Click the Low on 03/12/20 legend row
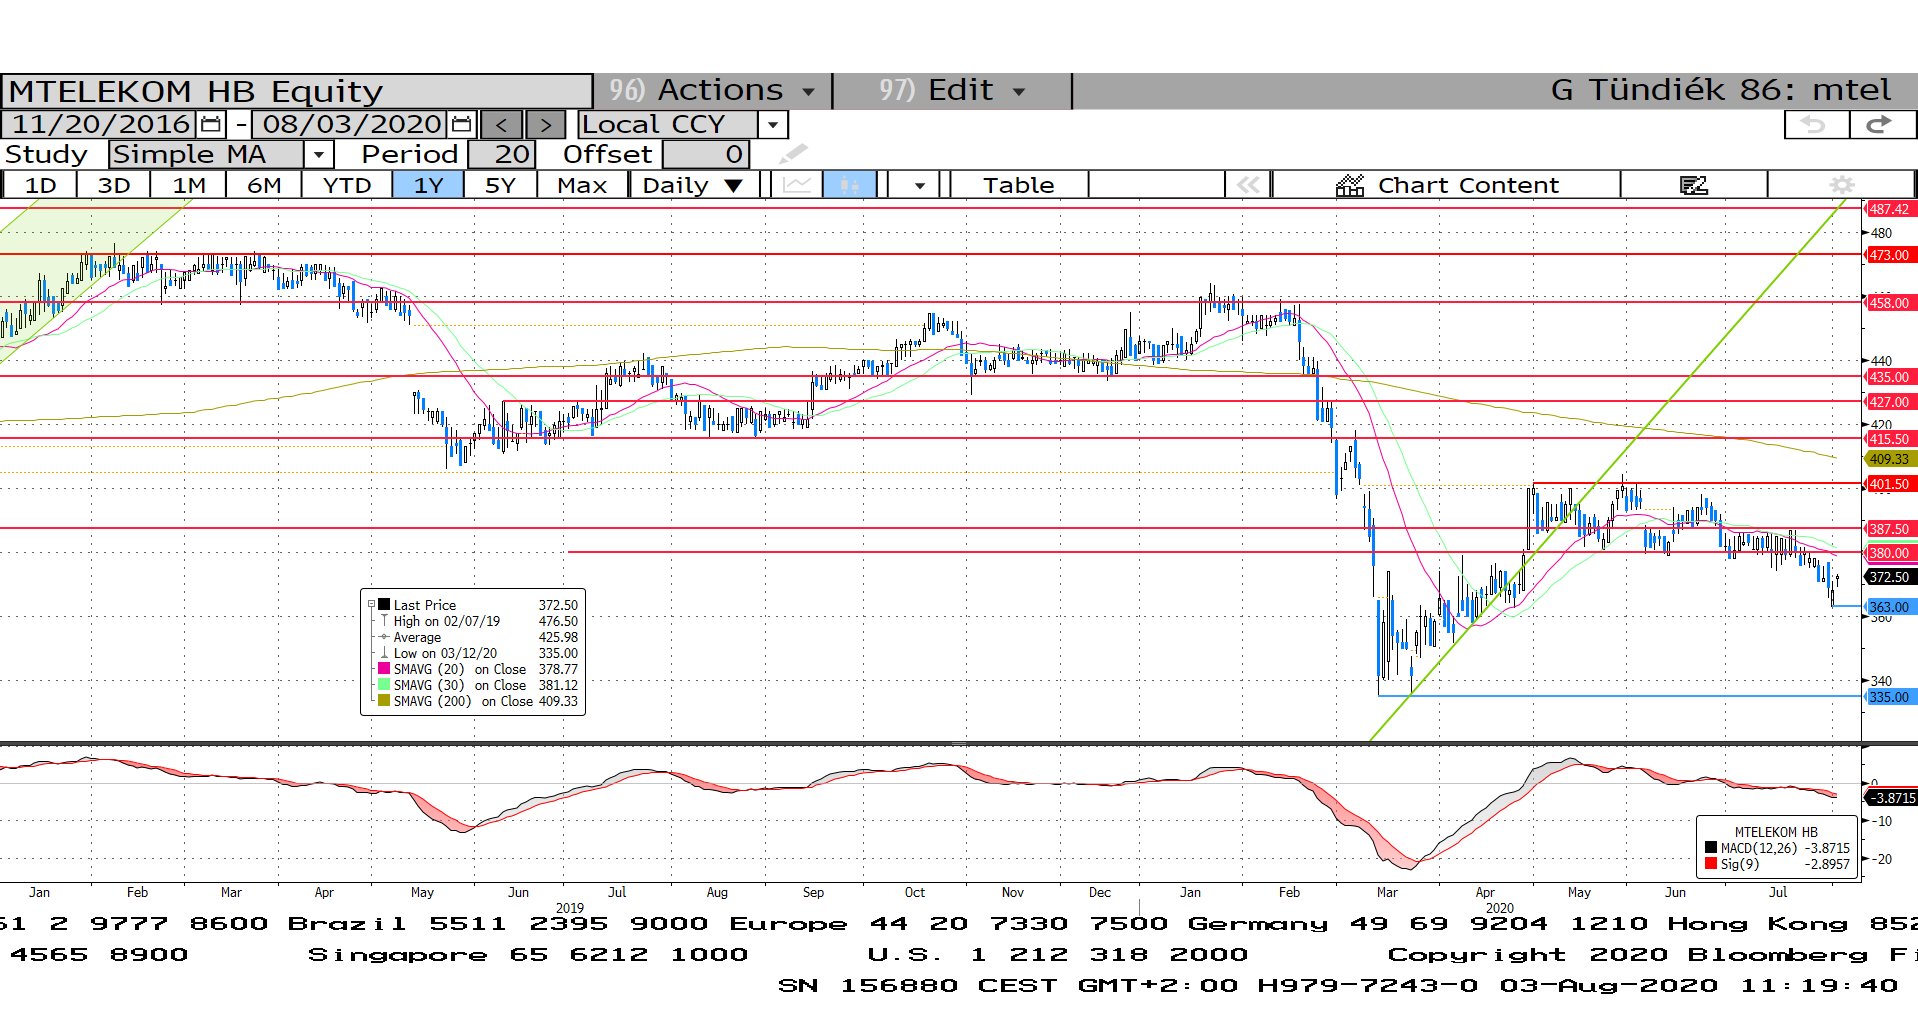1918x1025 pixels. 478,653
